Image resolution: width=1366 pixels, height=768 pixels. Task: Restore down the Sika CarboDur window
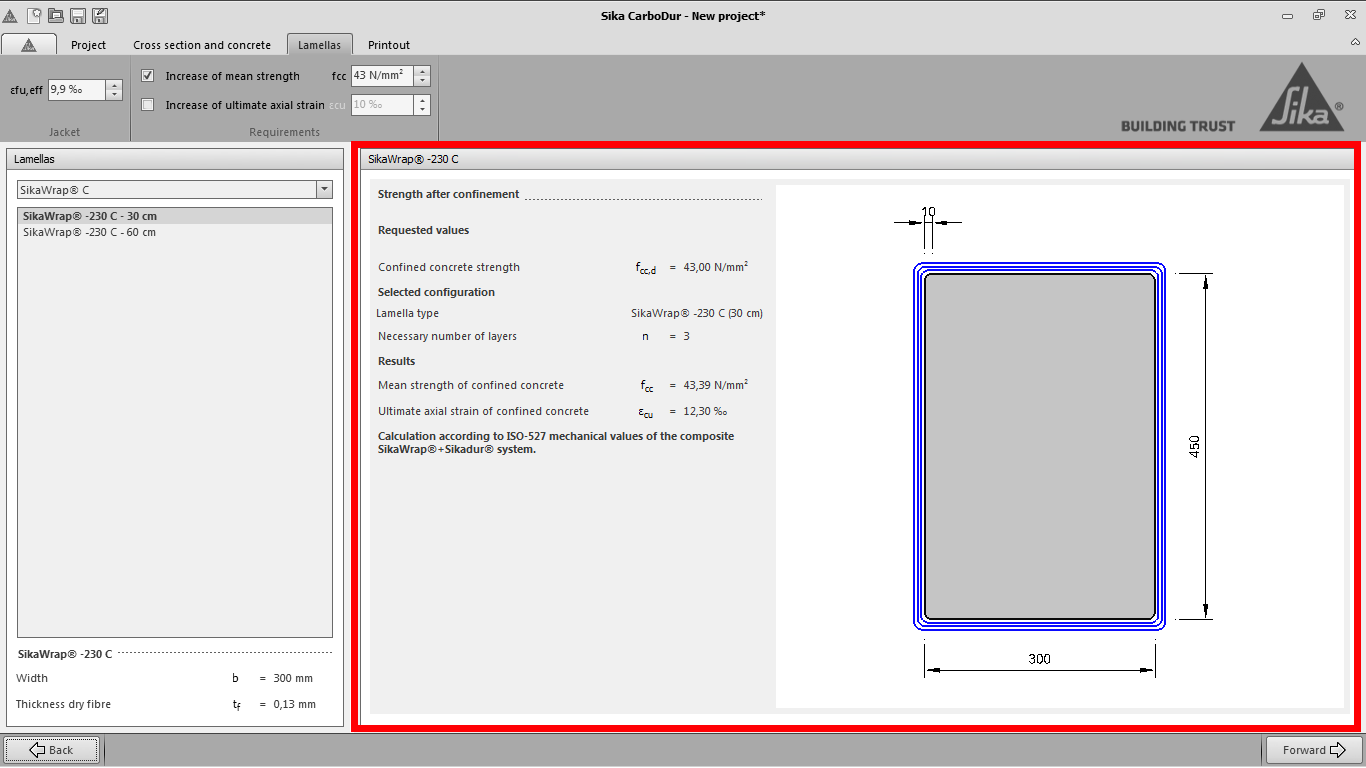(1319, 15)
